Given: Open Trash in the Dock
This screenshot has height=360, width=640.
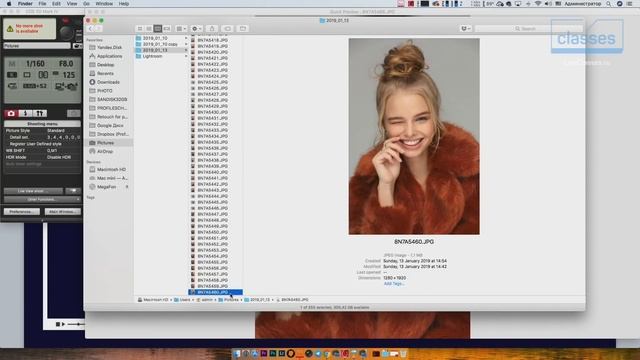Looking at the screenshot, I should 403,353.
